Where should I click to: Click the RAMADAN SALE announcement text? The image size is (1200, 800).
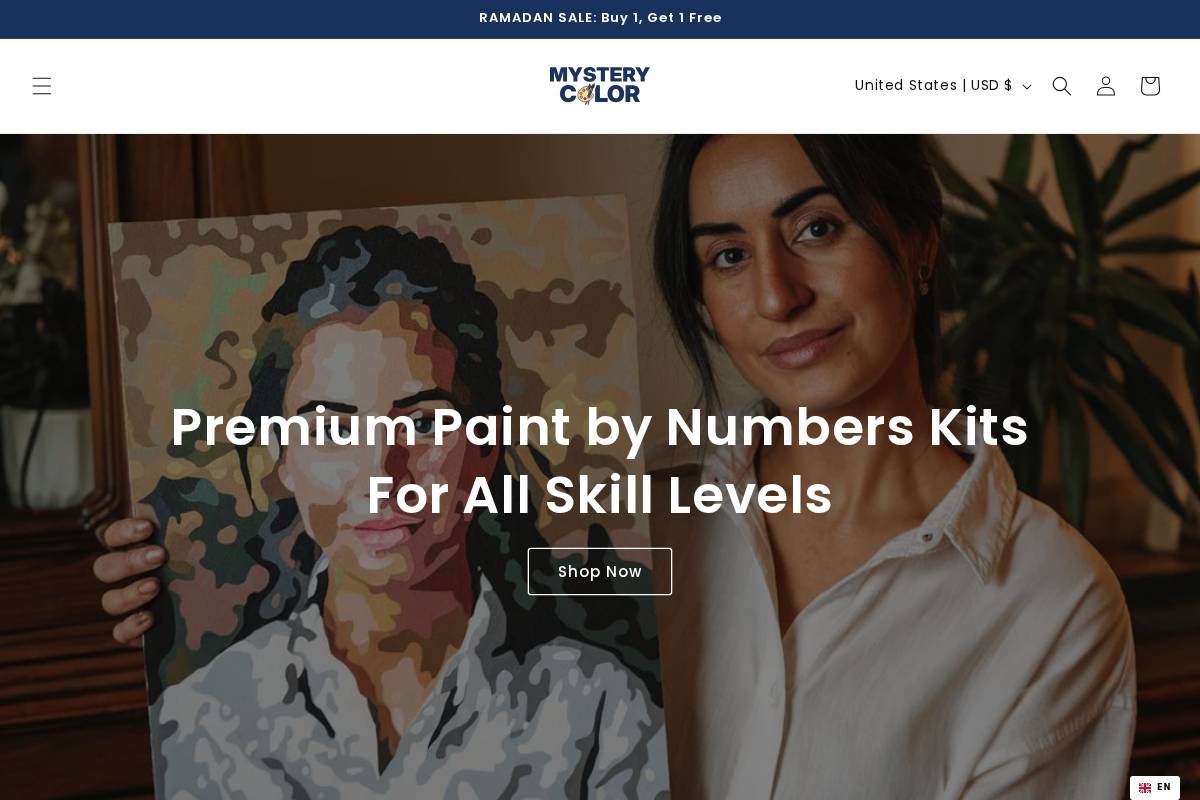coord(600,18)
